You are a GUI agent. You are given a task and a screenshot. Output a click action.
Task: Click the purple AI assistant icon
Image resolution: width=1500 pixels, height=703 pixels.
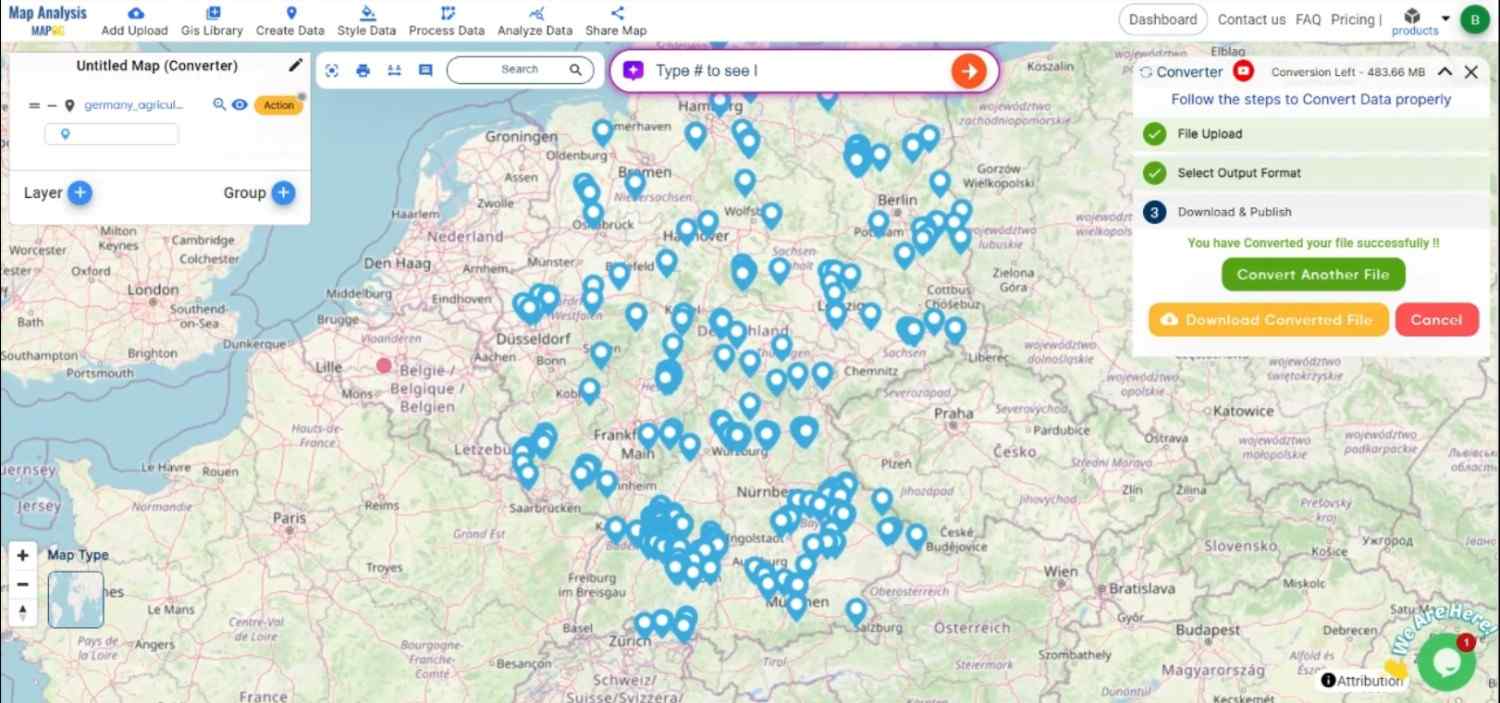coord(633,71)
